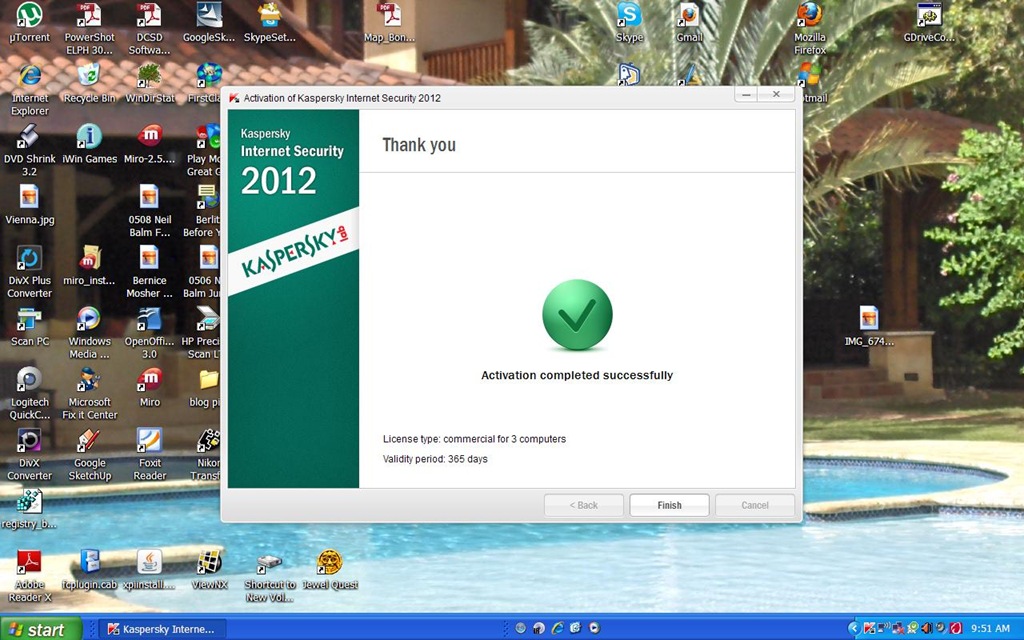Select Kaspersky Internet taskbar button
Viewport: 1024px width, 640px height.
162,629
